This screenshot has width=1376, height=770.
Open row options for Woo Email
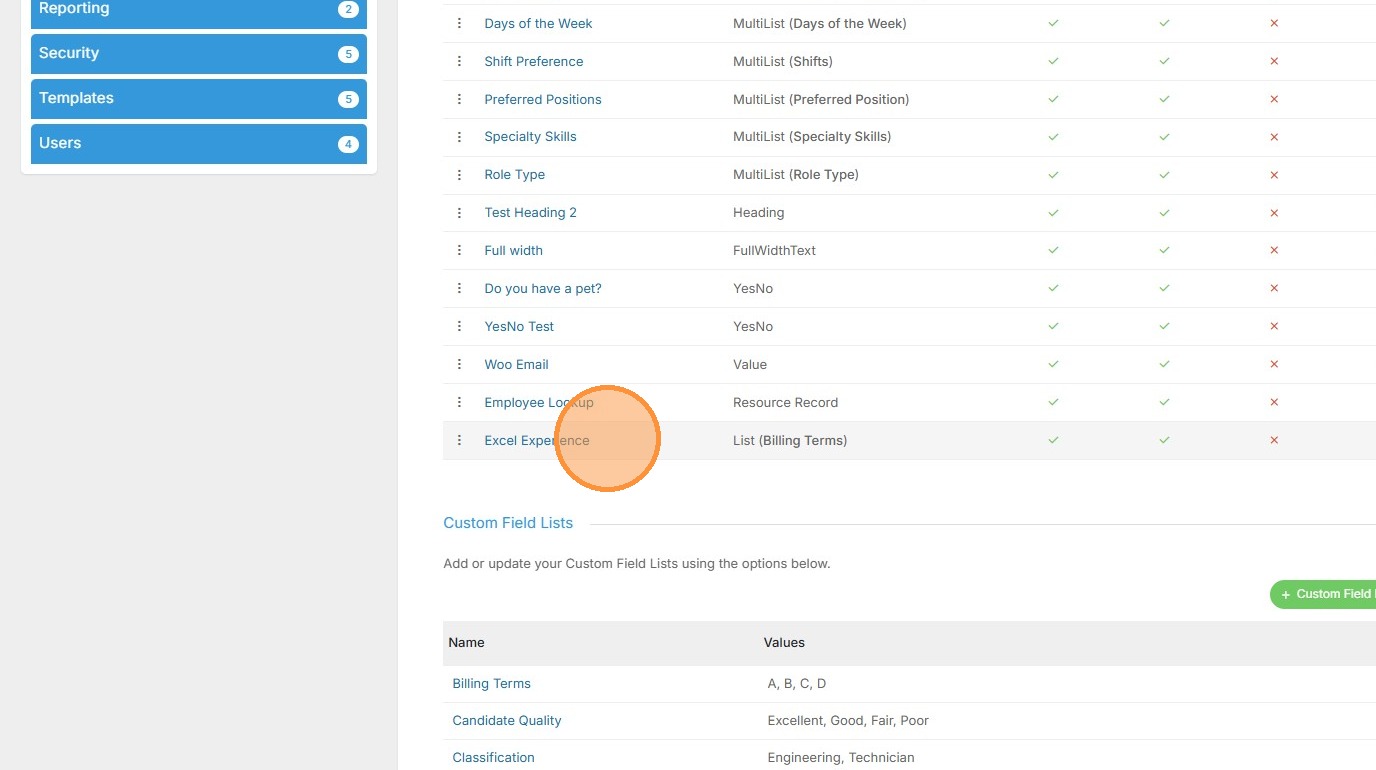click(x=459, y=365)
